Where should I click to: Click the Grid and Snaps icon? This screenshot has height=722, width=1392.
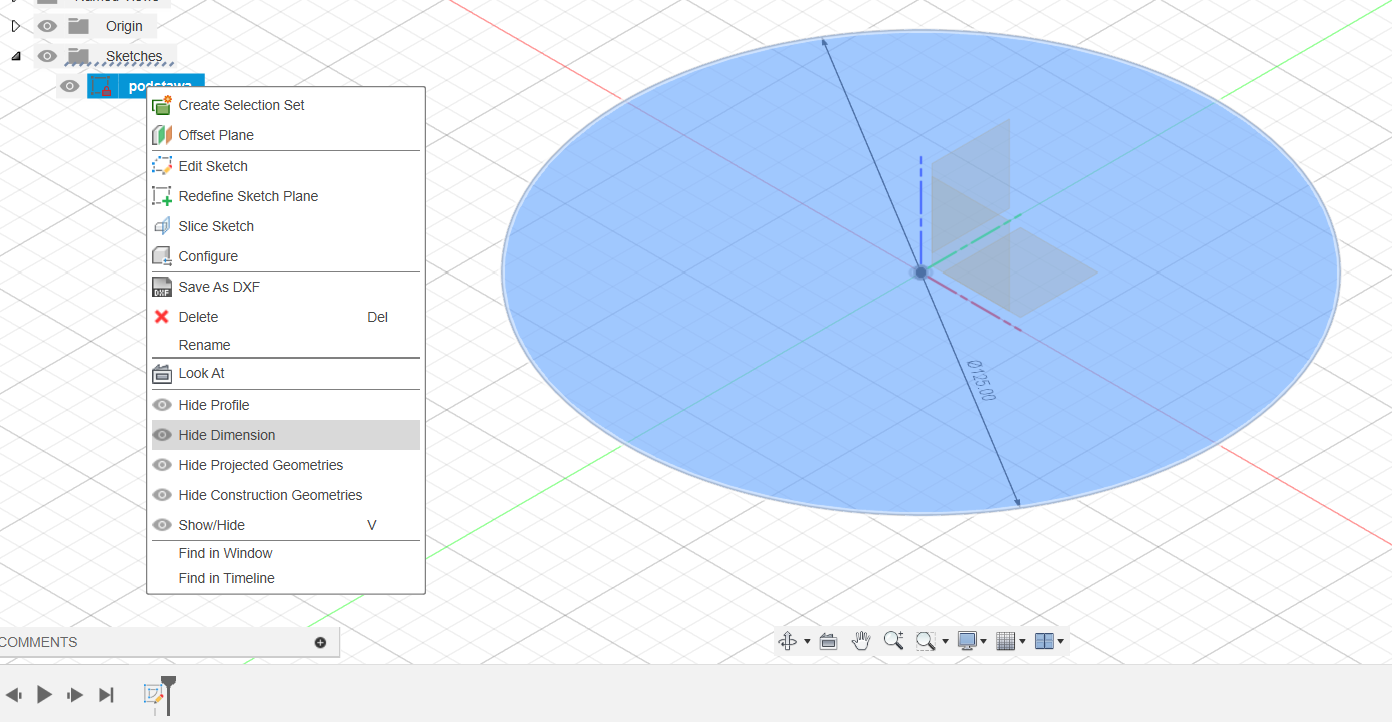(1006, 641)
